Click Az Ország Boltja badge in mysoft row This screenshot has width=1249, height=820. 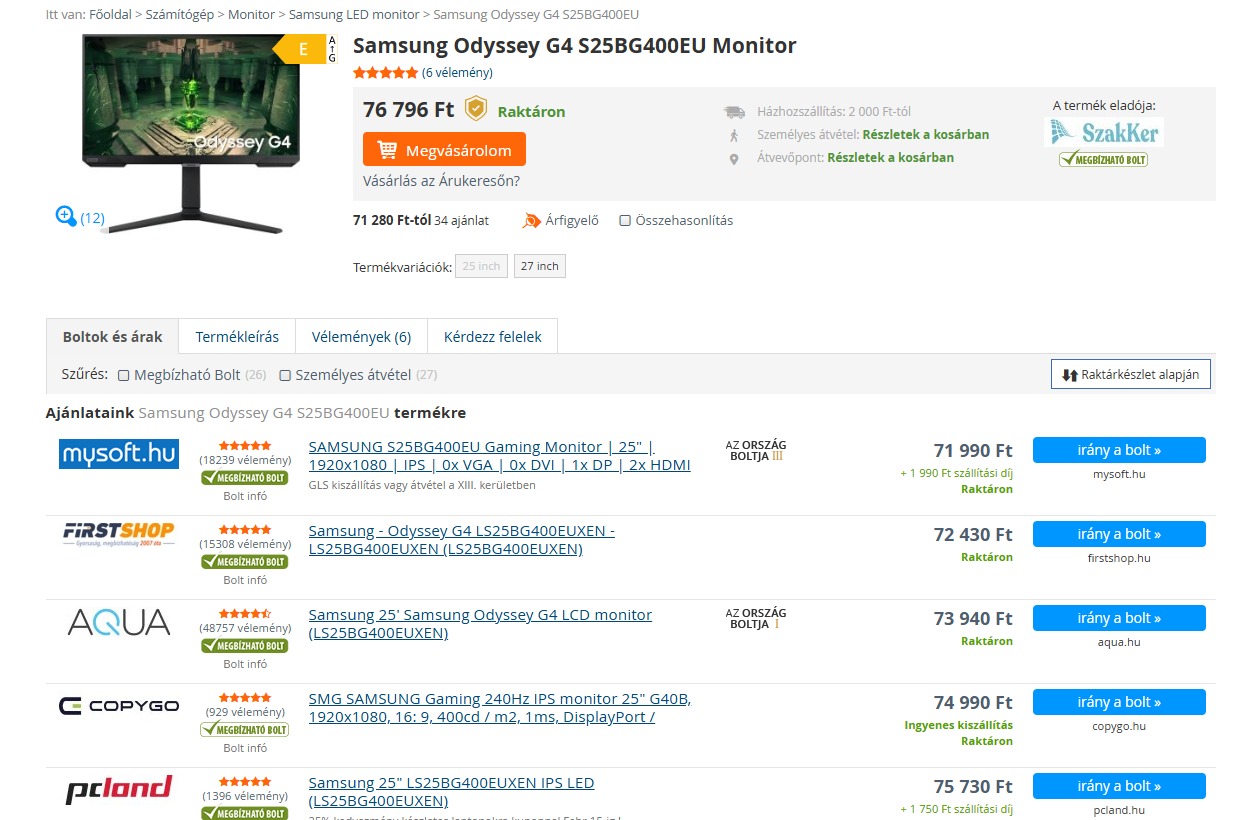[x=756, y=450]
